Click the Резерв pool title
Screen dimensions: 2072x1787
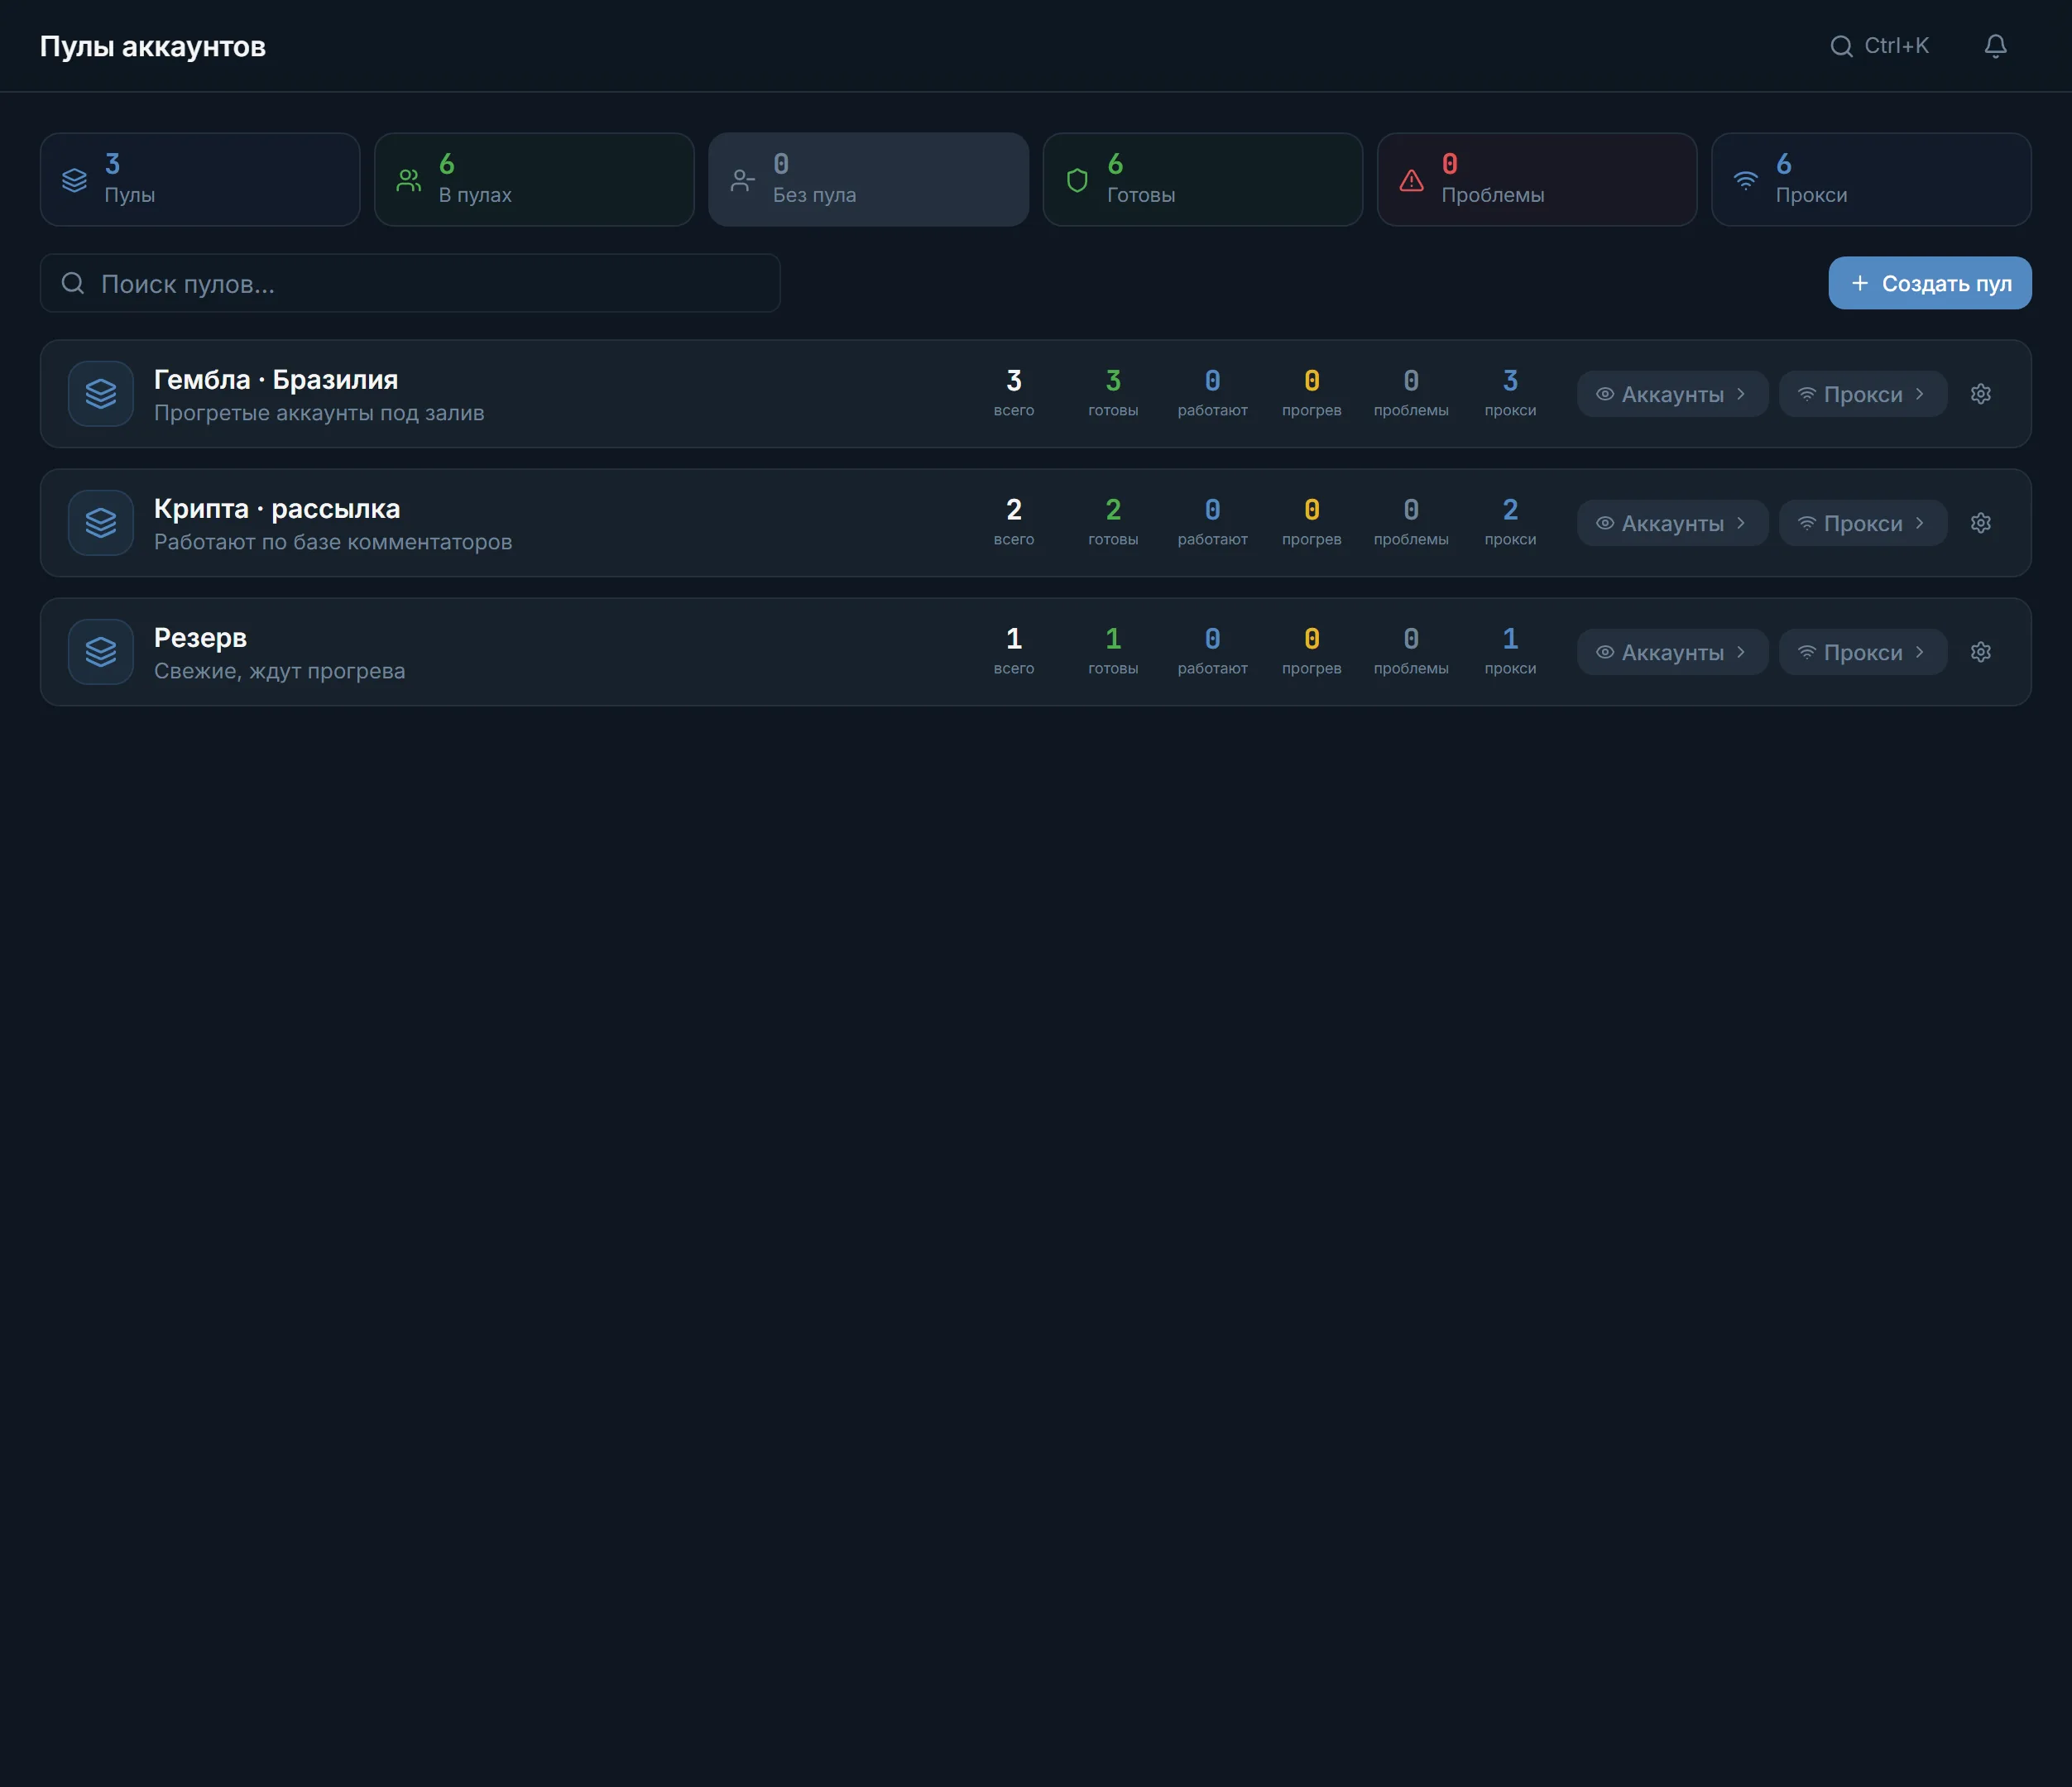(200, 638)
